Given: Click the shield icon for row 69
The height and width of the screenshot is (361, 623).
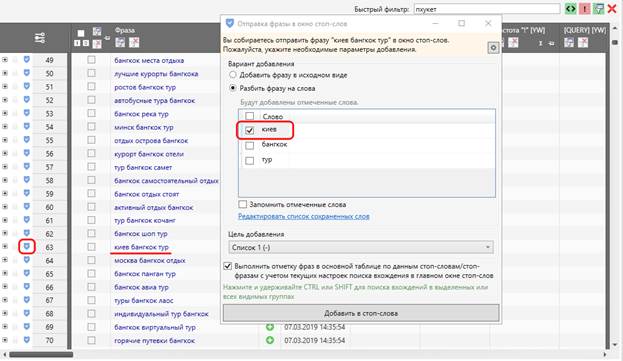Looking at the screenshot, I should coord(27,326).
